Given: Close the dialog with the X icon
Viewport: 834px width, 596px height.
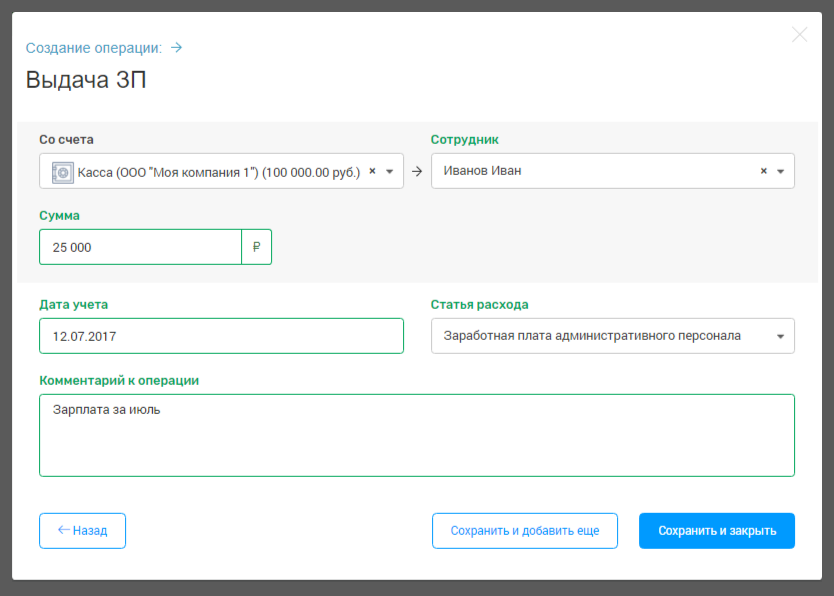Looking at the screenshot, I should 799,35.
